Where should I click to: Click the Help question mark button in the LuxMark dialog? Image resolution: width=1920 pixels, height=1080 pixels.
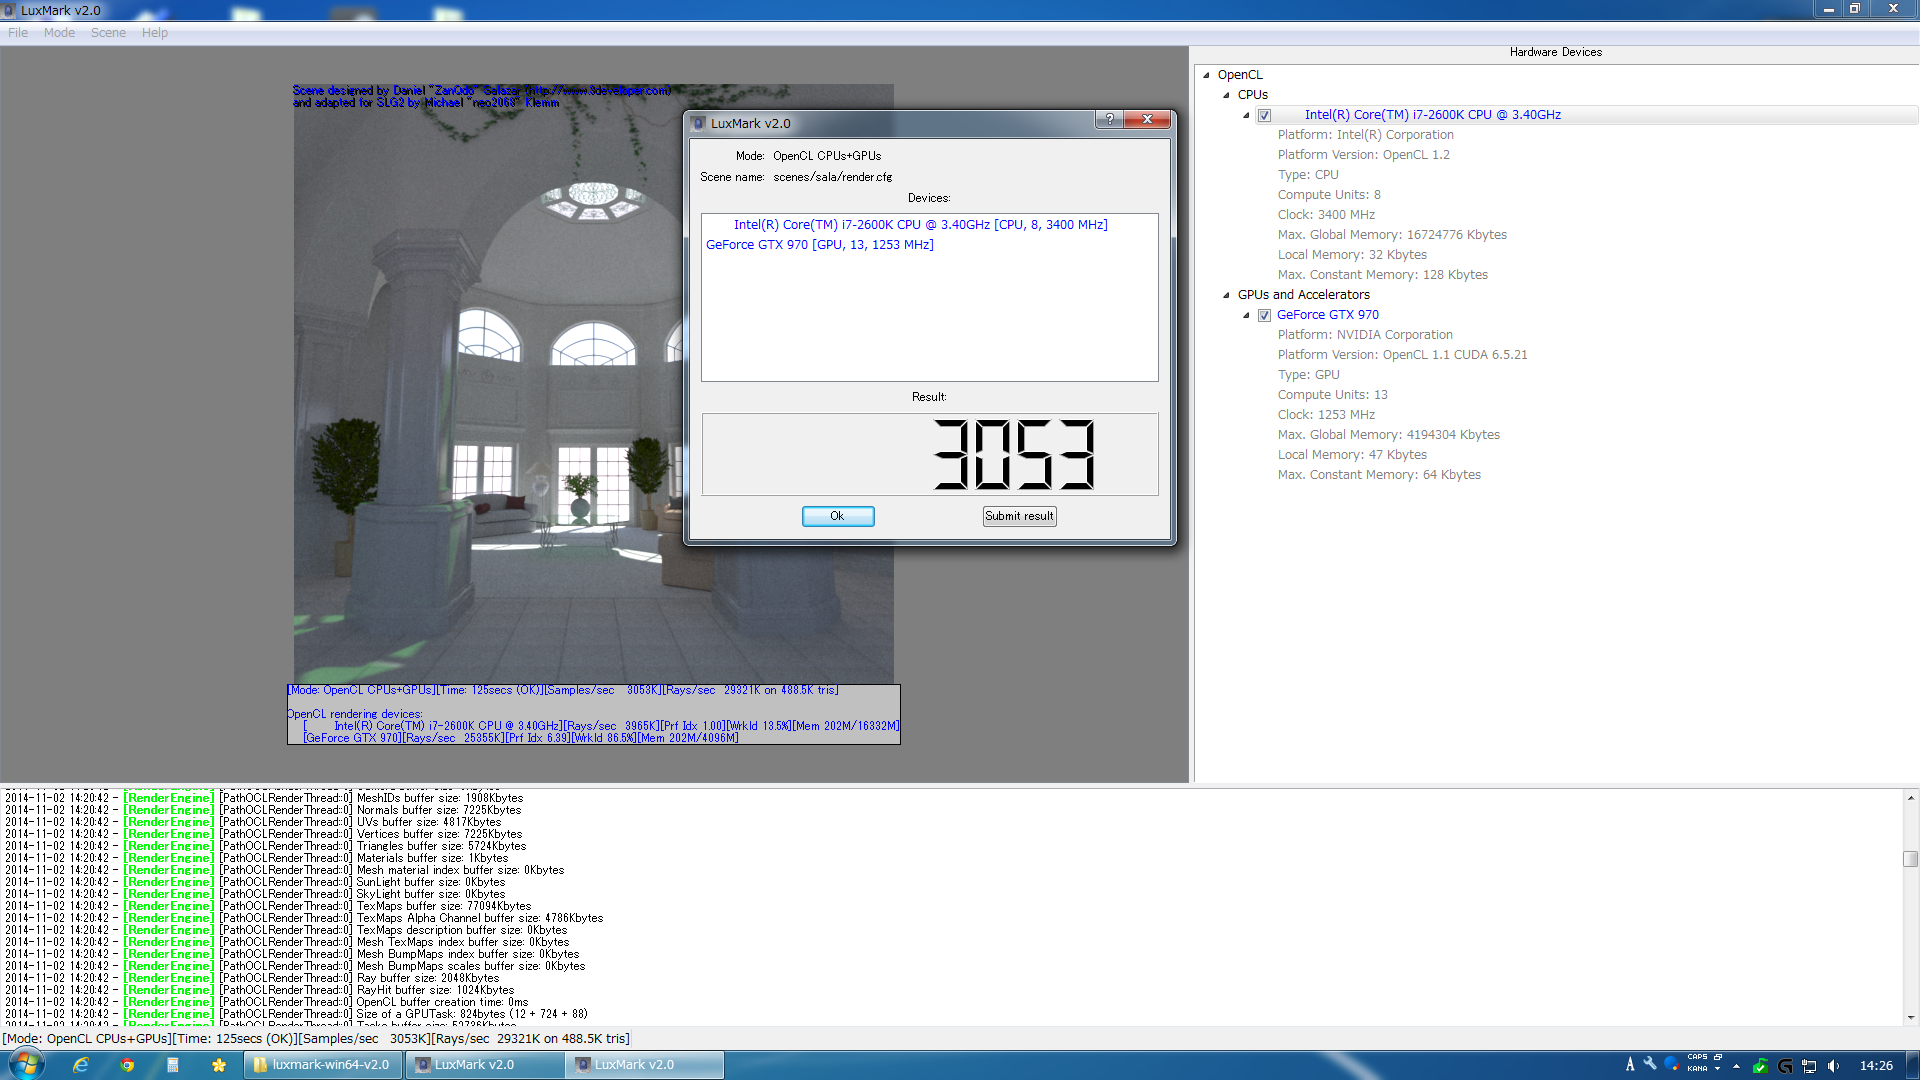tap(1109, 119)
